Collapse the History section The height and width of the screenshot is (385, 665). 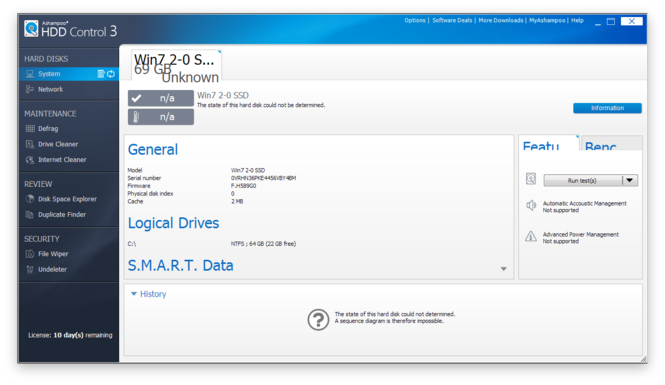[134, 294]
